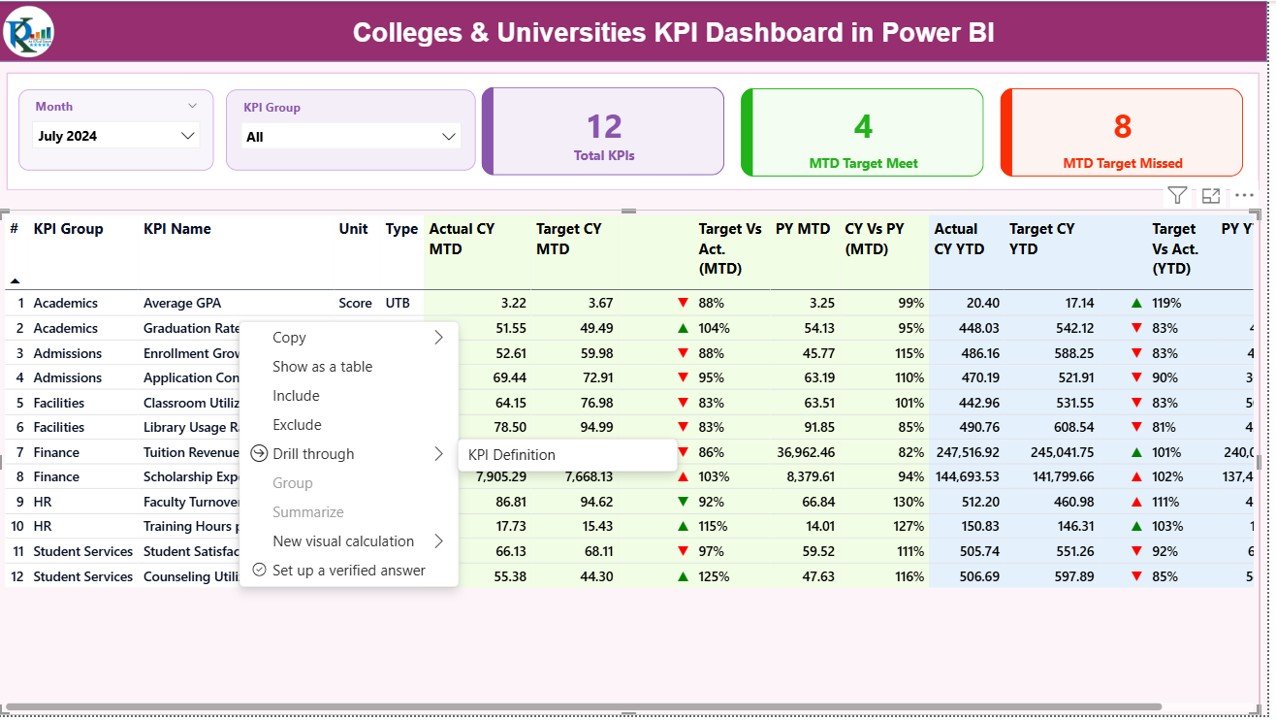
Task: Click the red down arrow in Average GPA row
Action: (x=683, y=303)
